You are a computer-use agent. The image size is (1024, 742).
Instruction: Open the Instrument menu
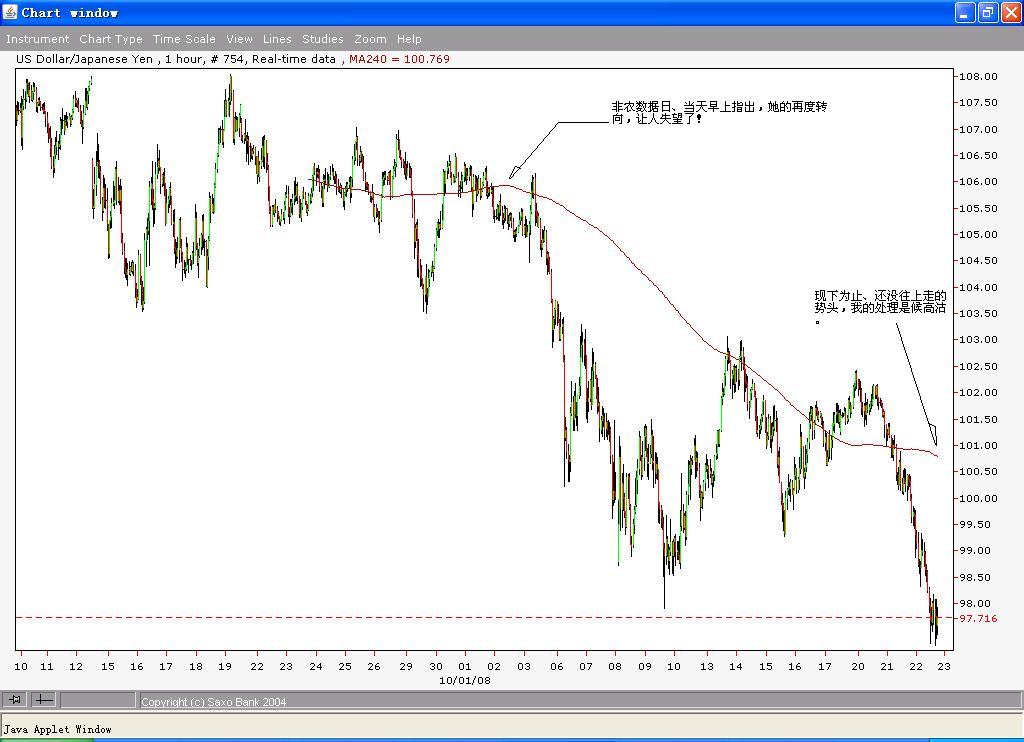37,39
